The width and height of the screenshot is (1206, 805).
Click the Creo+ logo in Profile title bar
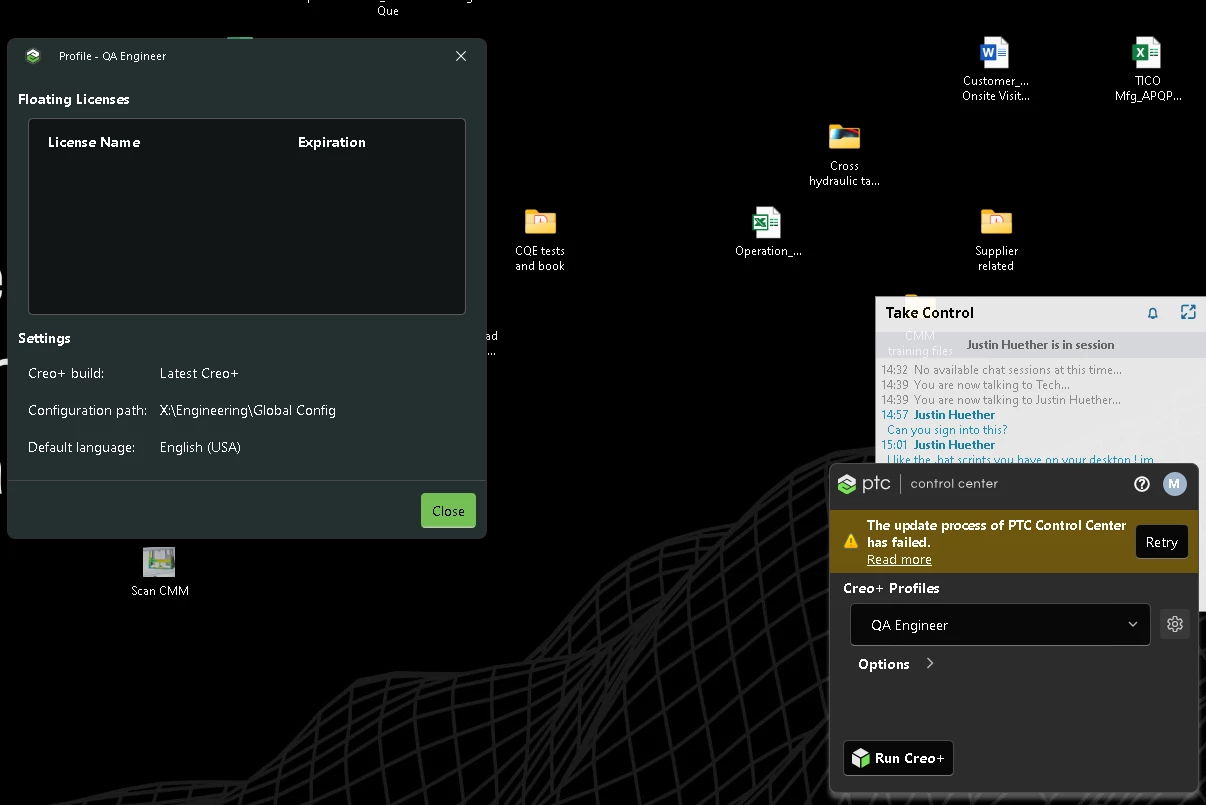(33, 56)
